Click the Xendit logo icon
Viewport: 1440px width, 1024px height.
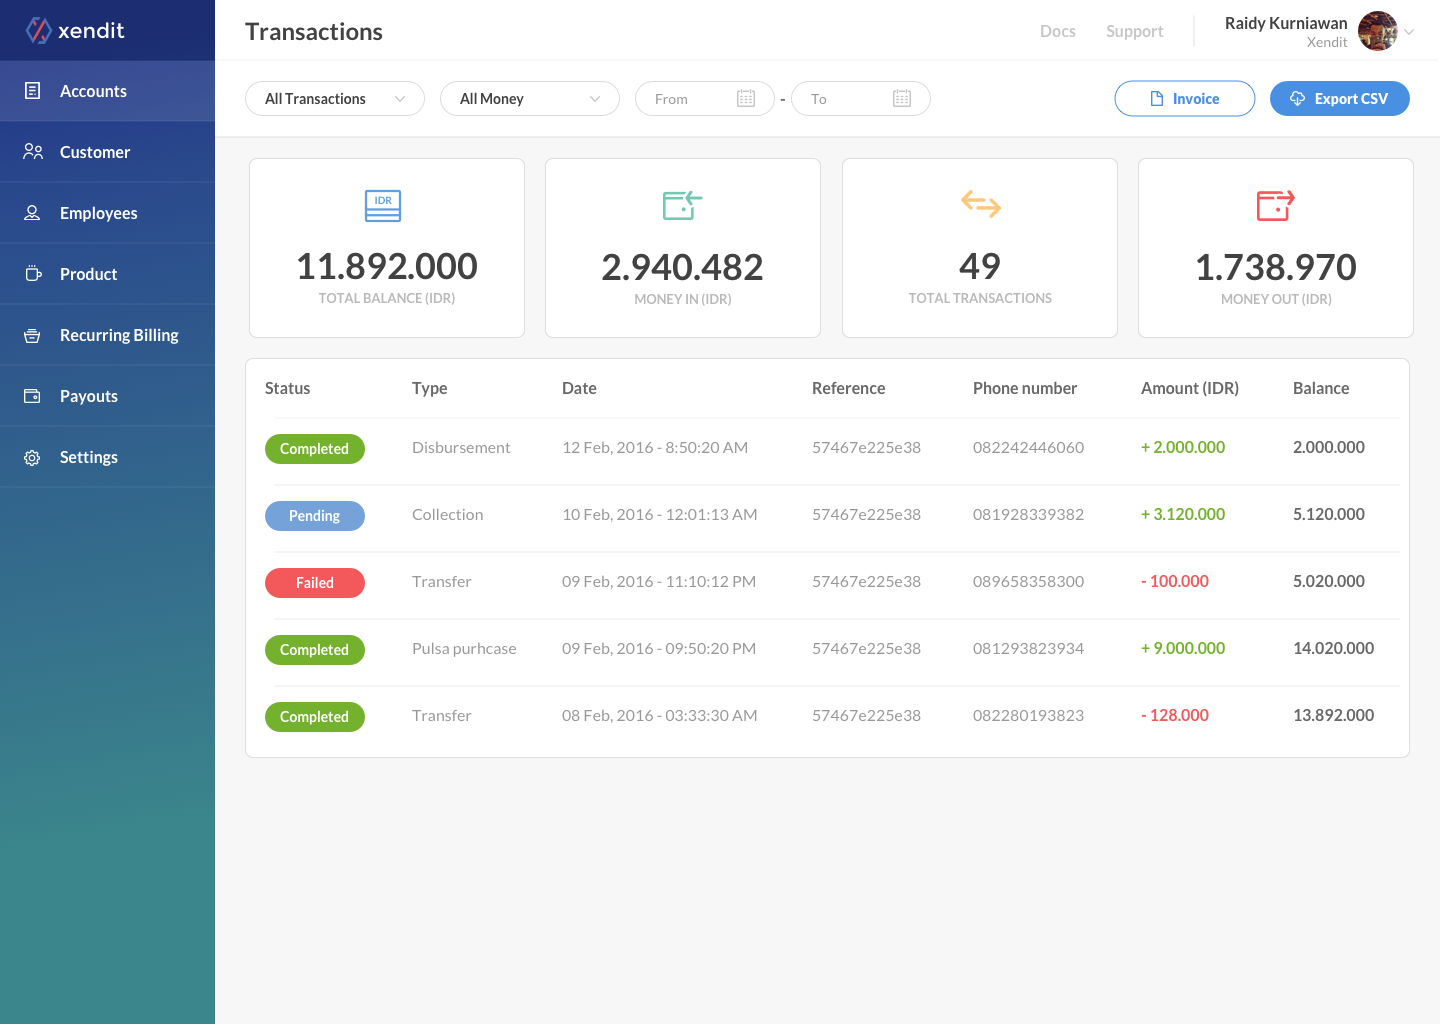point(38,30)
